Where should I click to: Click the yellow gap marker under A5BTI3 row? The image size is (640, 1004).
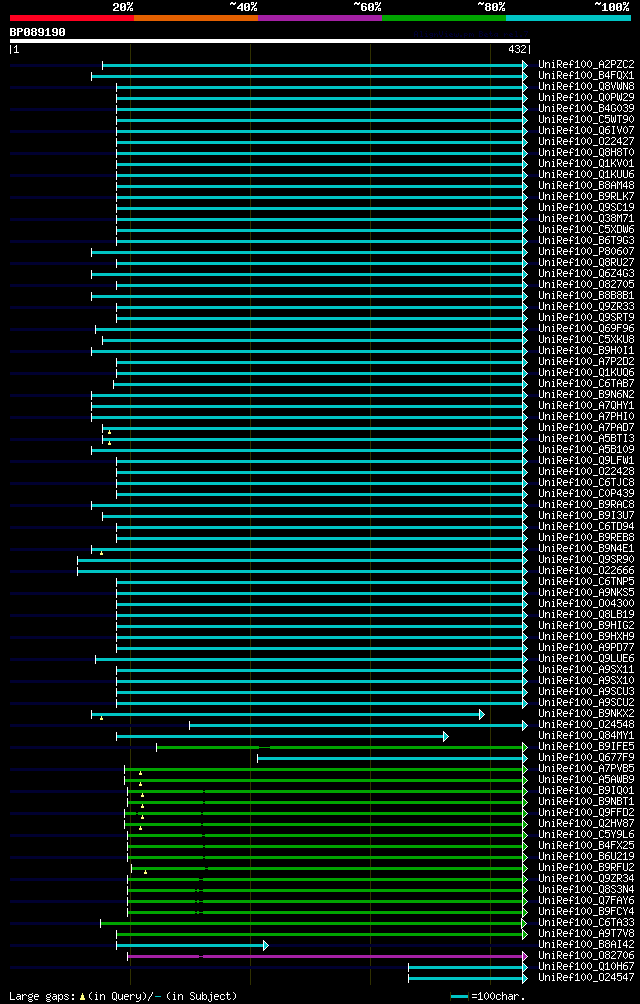click(x=109, y=443)
